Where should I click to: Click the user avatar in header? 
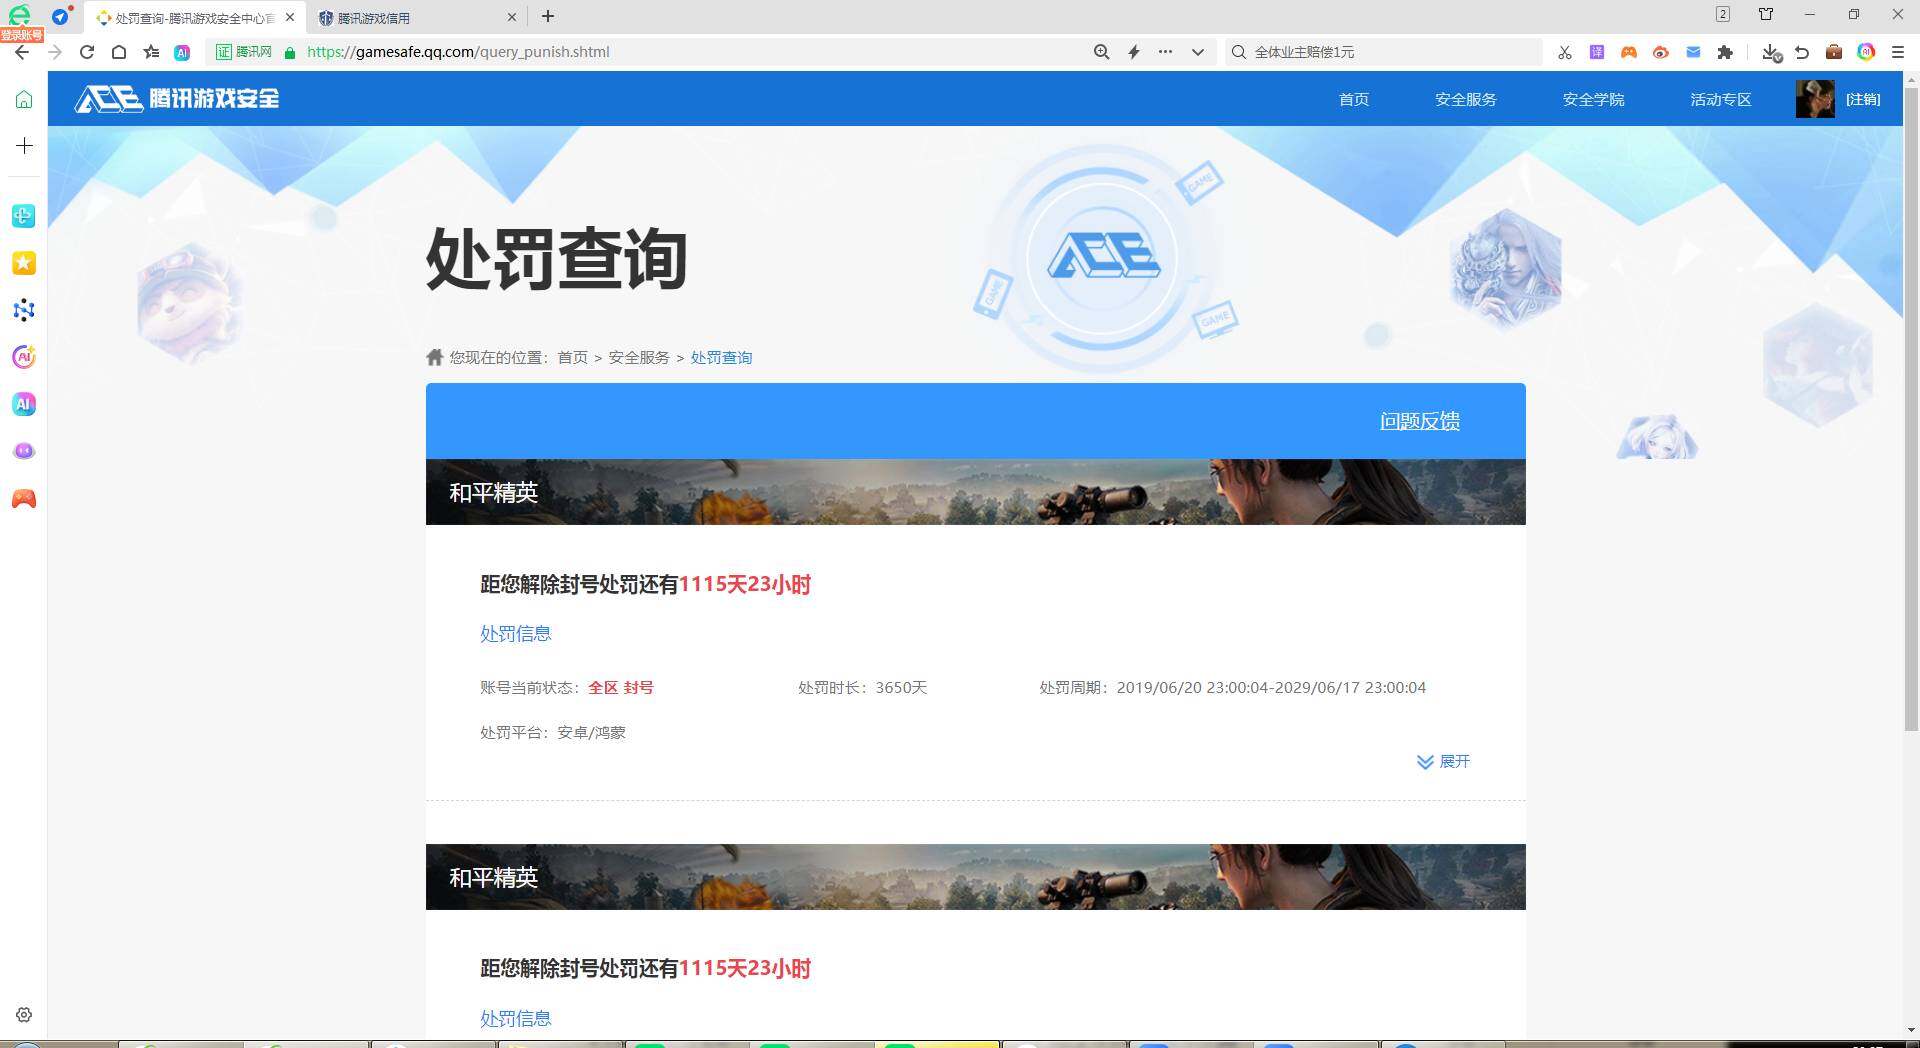(1815, 99)
